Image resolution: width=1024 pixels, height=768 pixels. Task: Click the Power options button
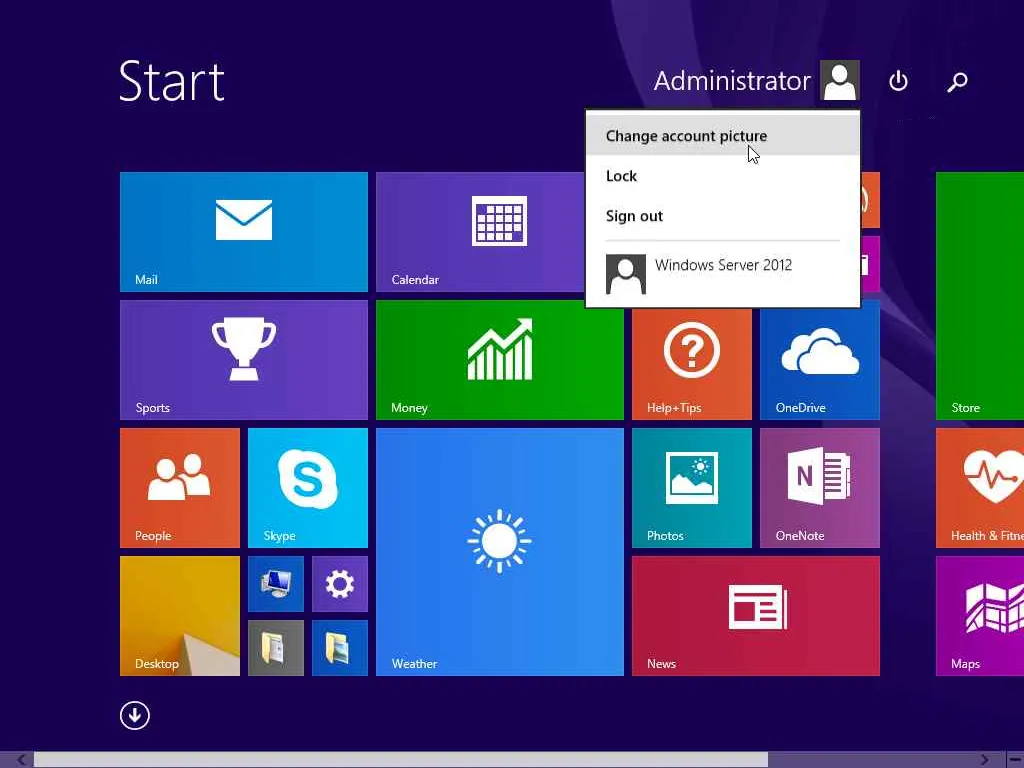tap(899, 81)
